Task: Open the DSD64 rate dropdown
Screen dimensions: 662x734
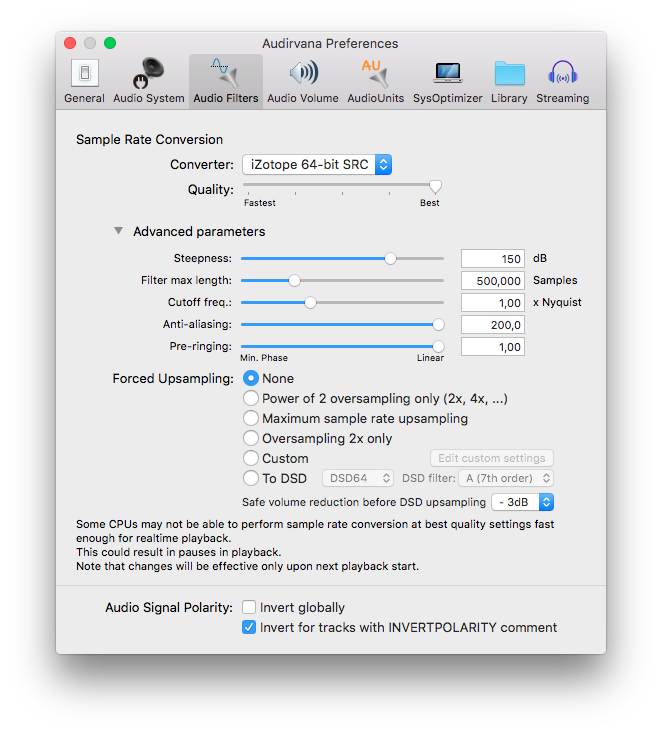Action: 358,478
